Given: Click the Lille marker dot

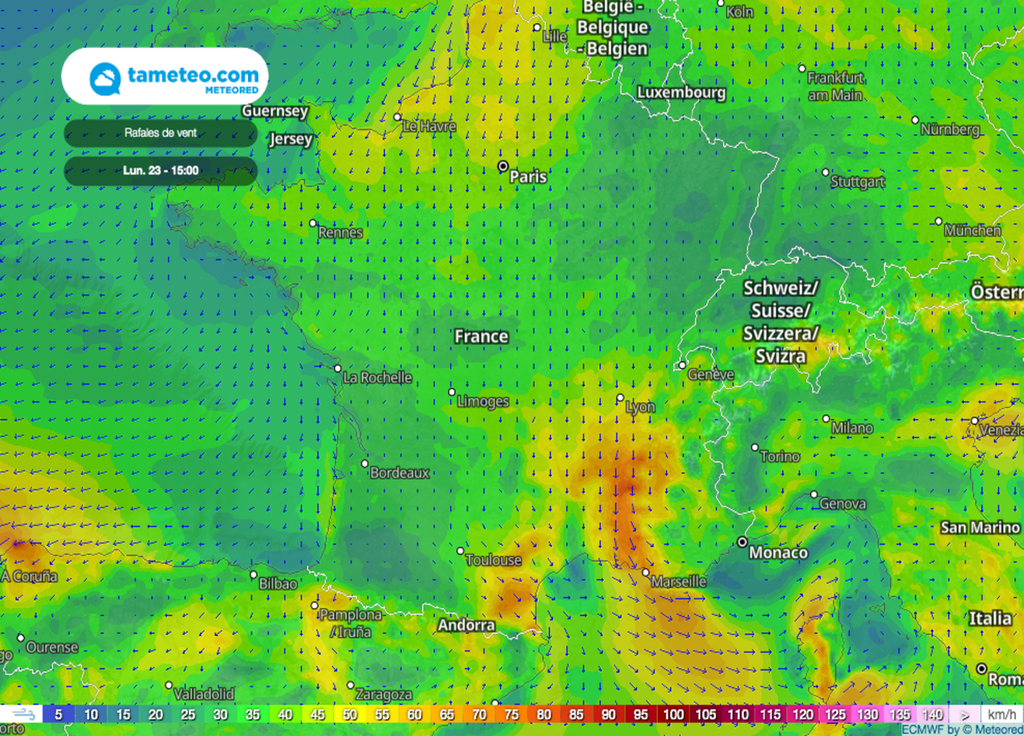Looking at the screenshot, I should (x=537, y=27).
